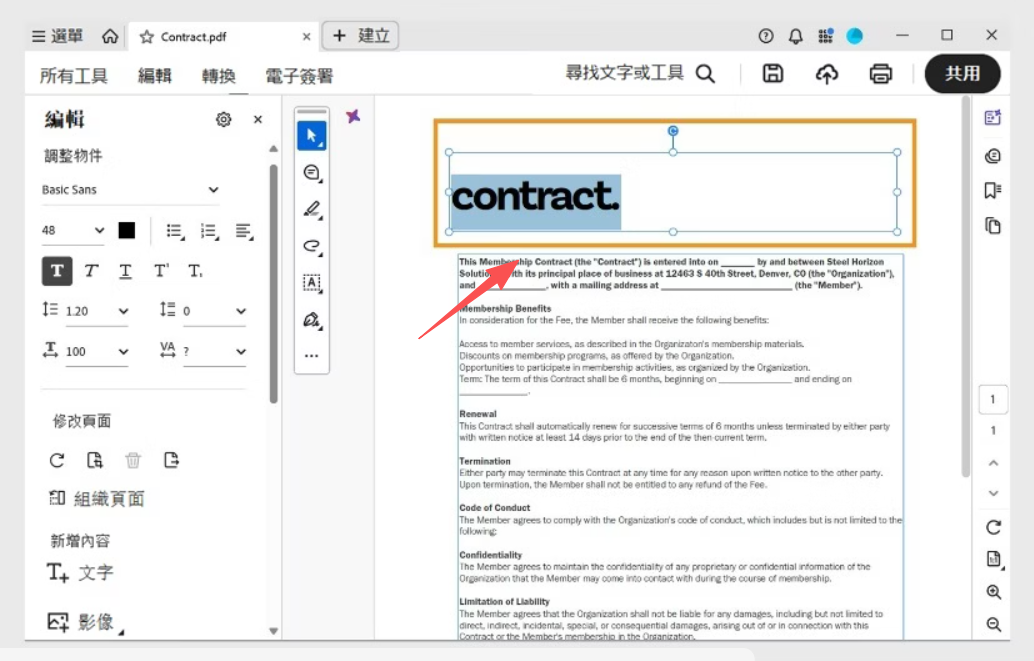1034x661 pixels.
Task: Open more tools via ellipsis icon
Action: [312, 355]
